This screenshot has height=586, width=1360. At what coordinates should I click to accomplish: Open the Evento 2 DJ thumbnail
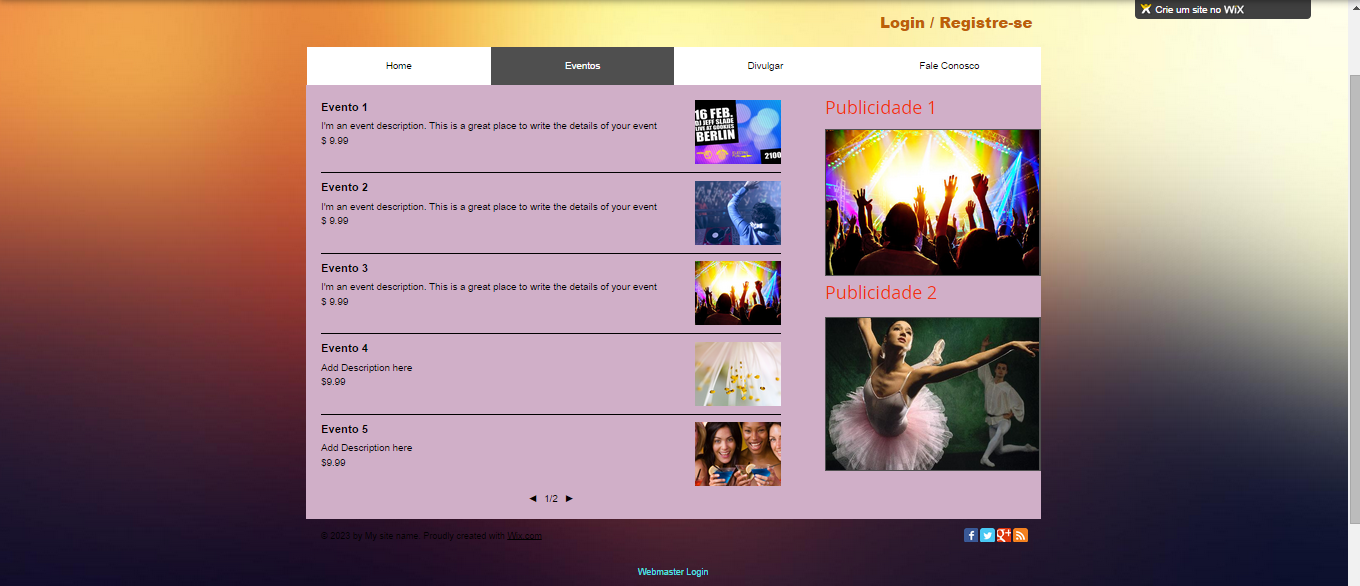pos(738,213)
